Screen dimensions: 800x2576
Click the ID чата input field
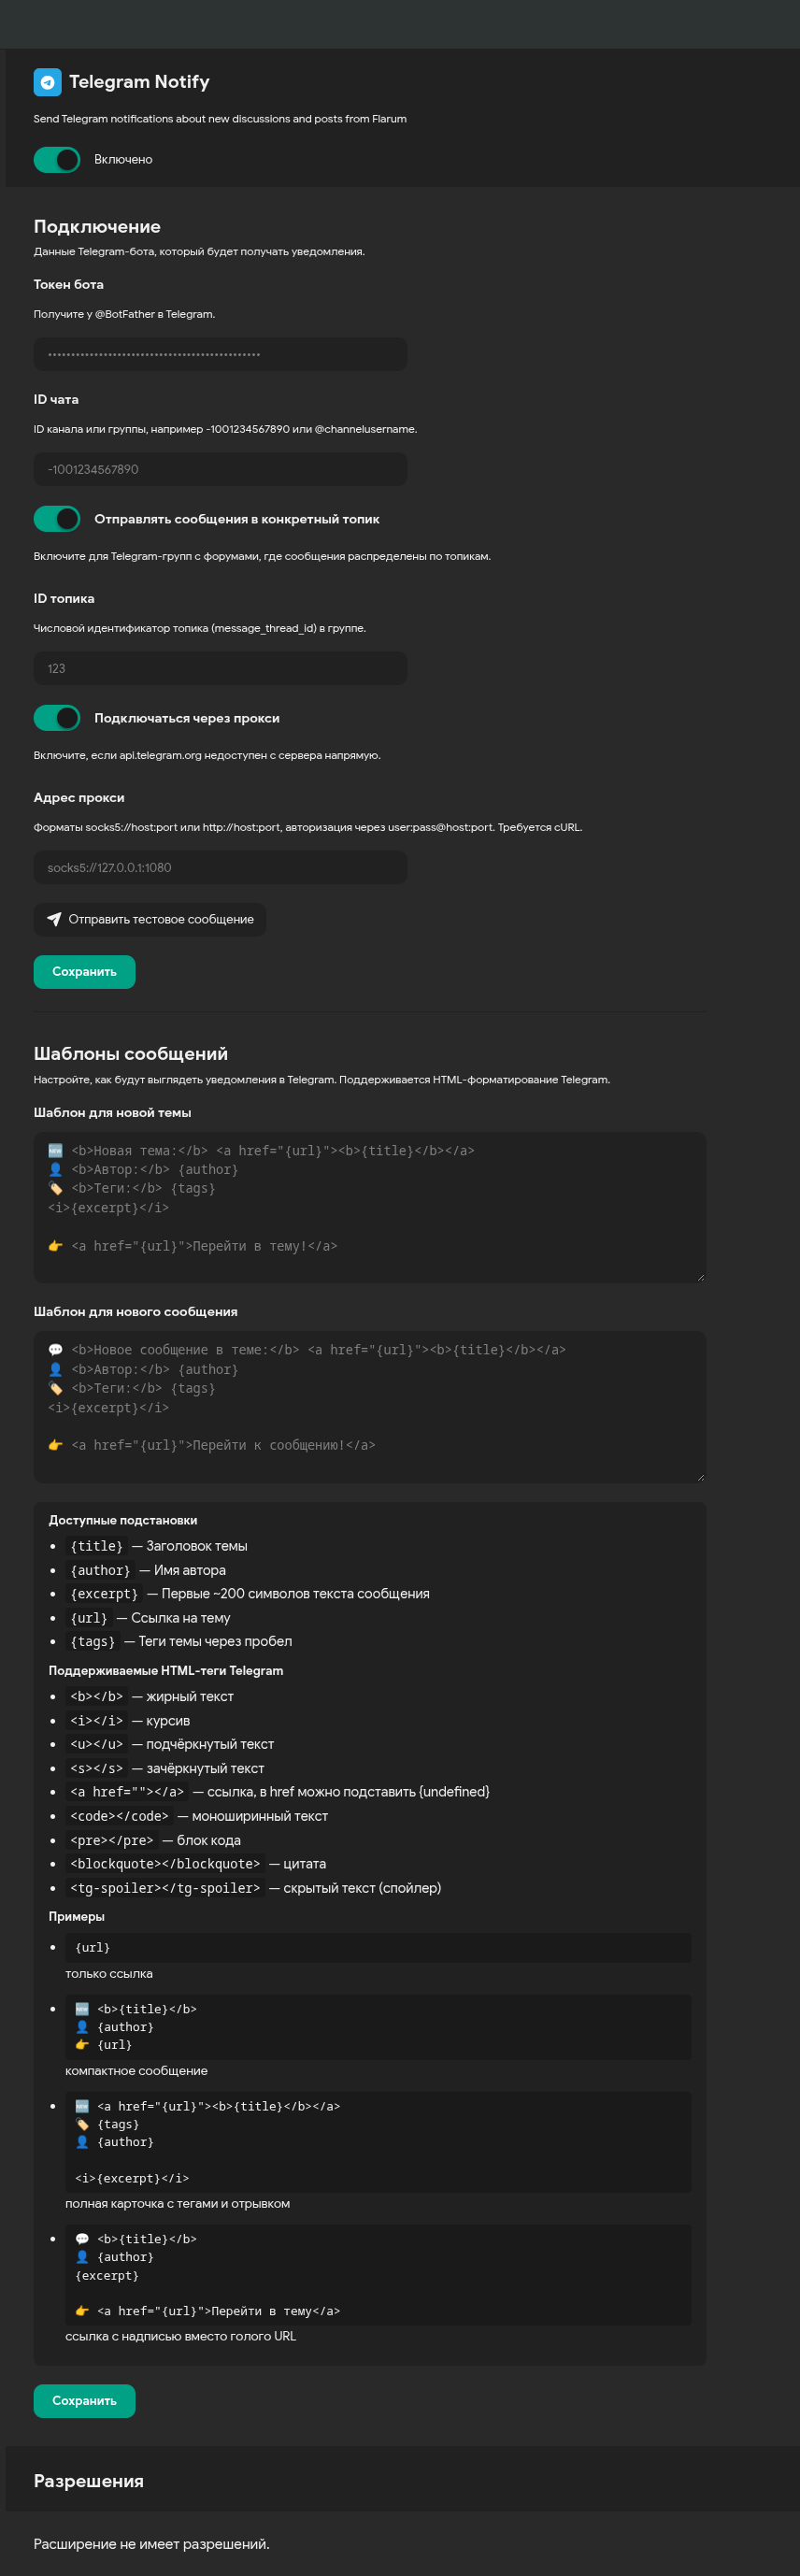pos(220,470)
